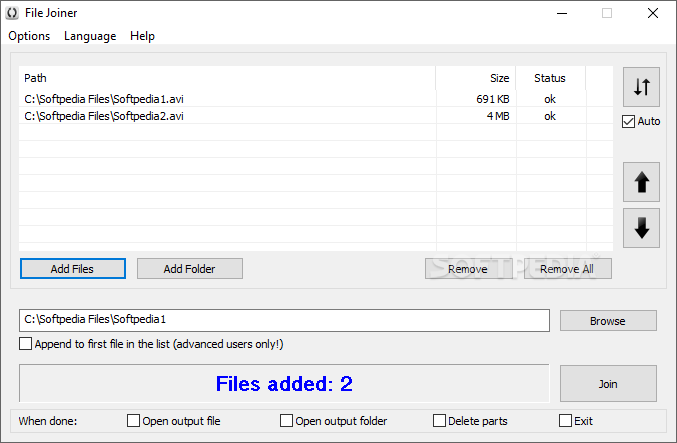Move selected file up with arrow button
Screen dimensions: 677x443
coord(641,182)
